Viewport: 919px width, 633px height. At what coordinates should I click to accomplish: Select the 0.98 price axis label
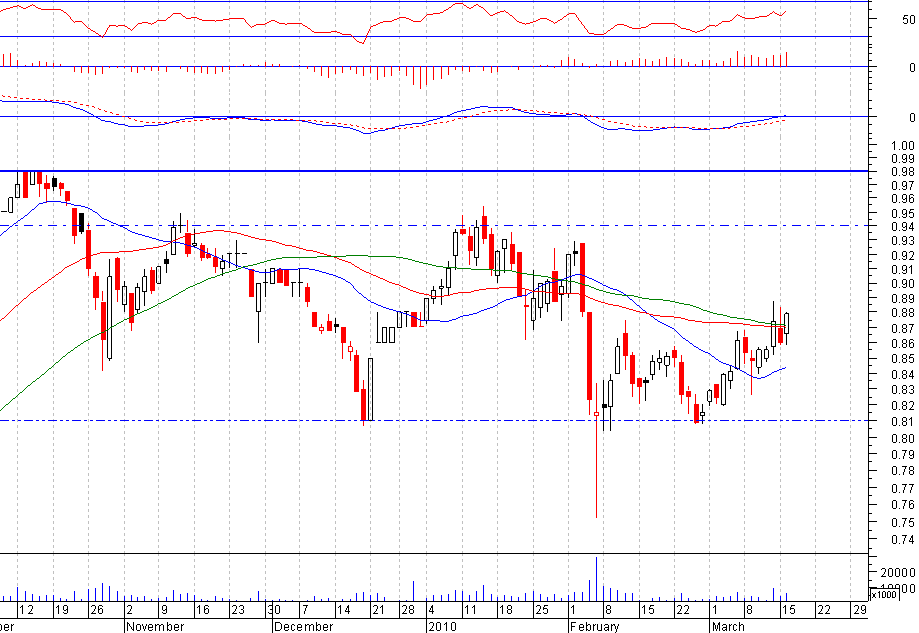click(x=903, y=172)
